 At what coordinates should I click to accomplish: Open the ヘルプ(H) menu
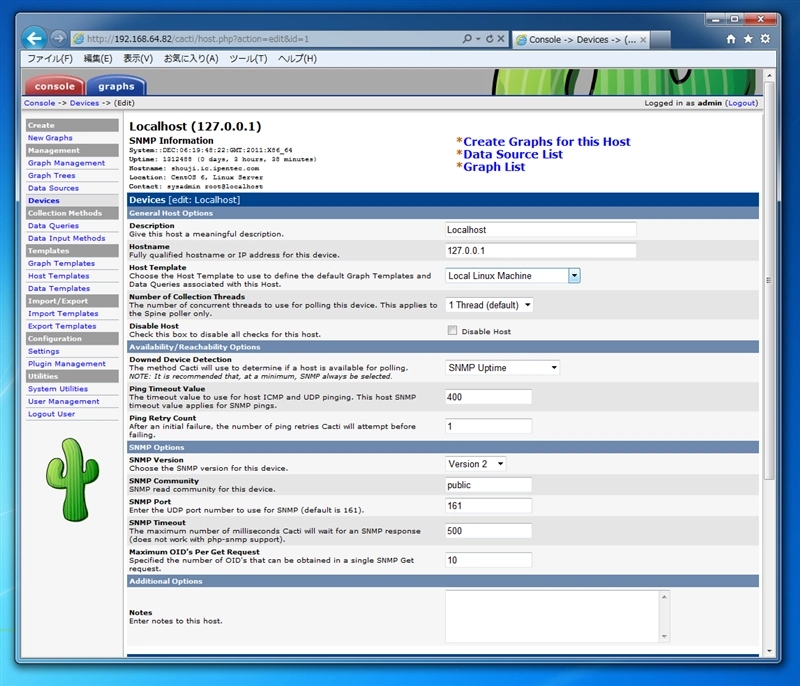(x=297, y=59)
